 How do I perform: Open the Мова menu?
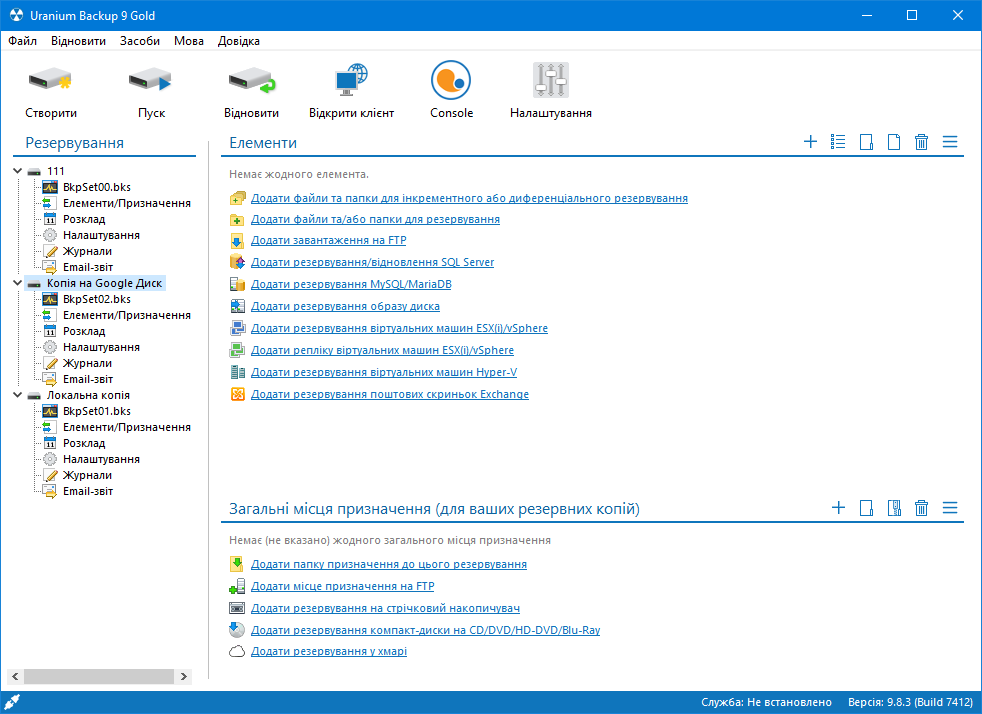(189, 41)
